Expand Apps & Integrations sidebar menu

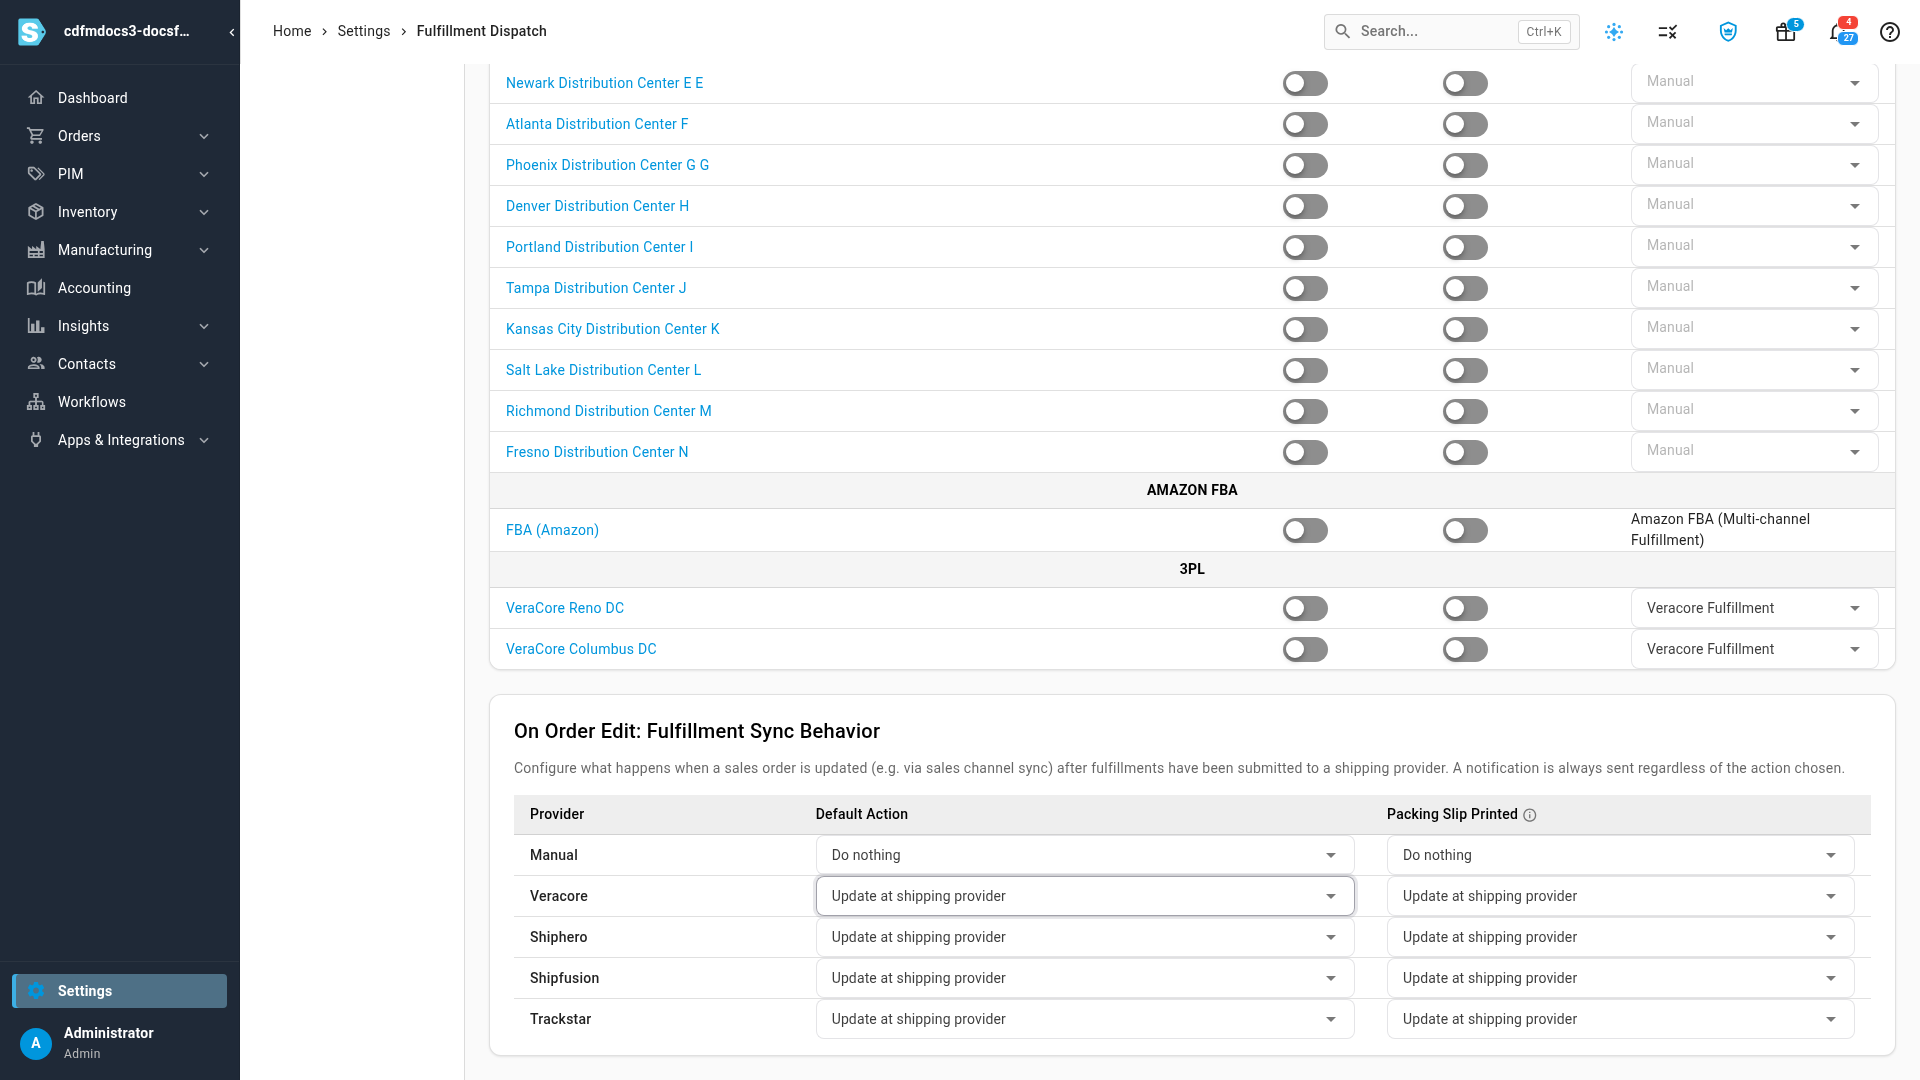(204, 440)
